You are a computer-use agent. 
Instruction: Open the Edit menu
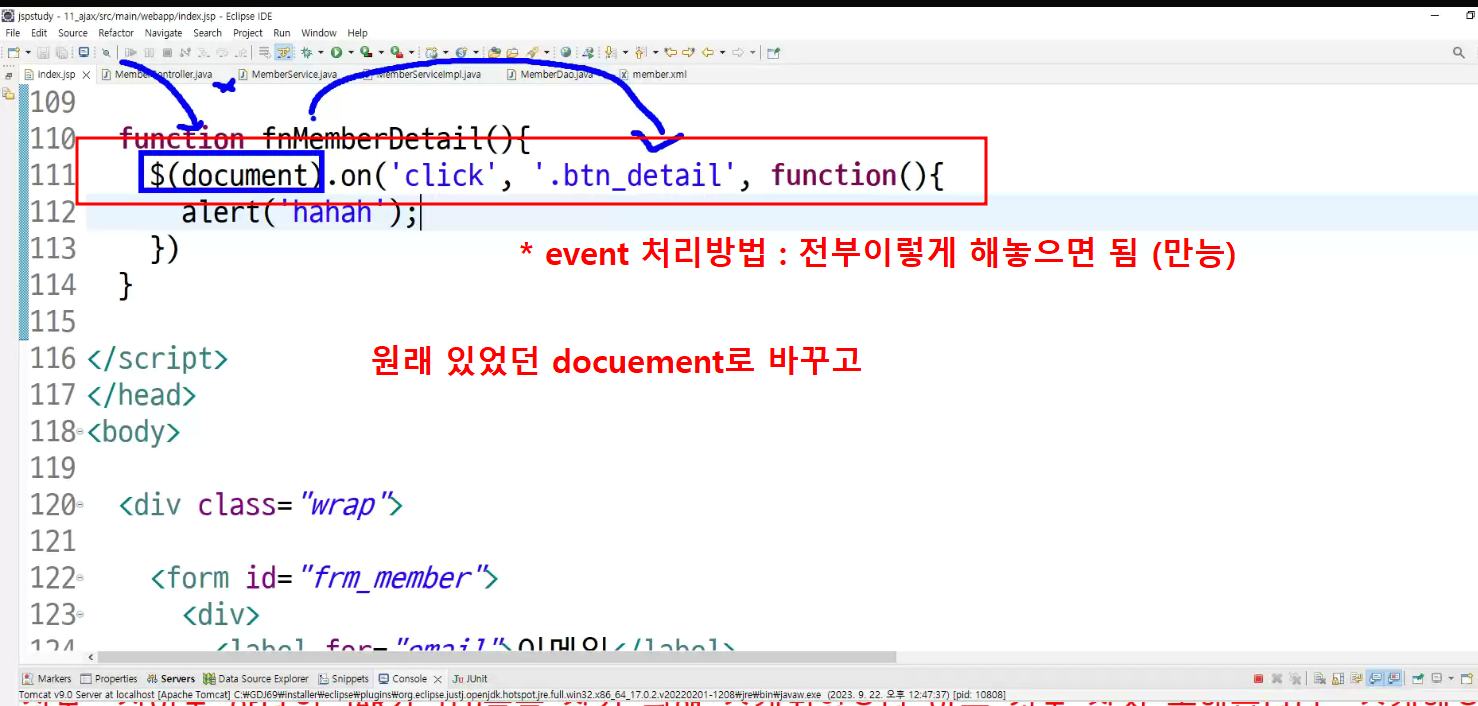tap(39, 33)
